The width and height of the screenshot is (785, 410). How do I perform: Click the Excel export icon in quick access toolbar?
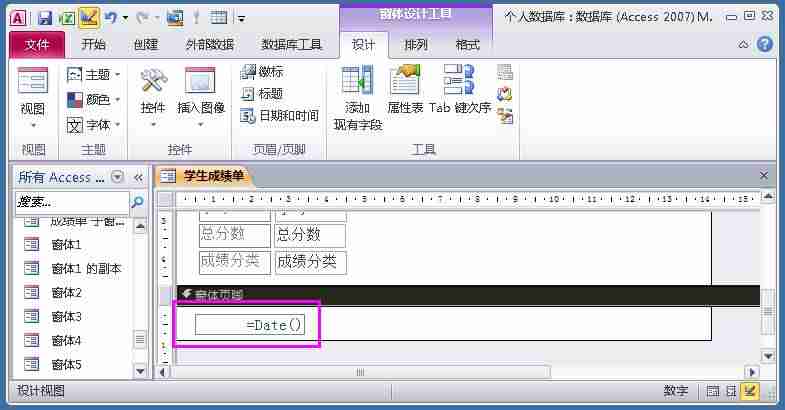[x=68, y=19]
